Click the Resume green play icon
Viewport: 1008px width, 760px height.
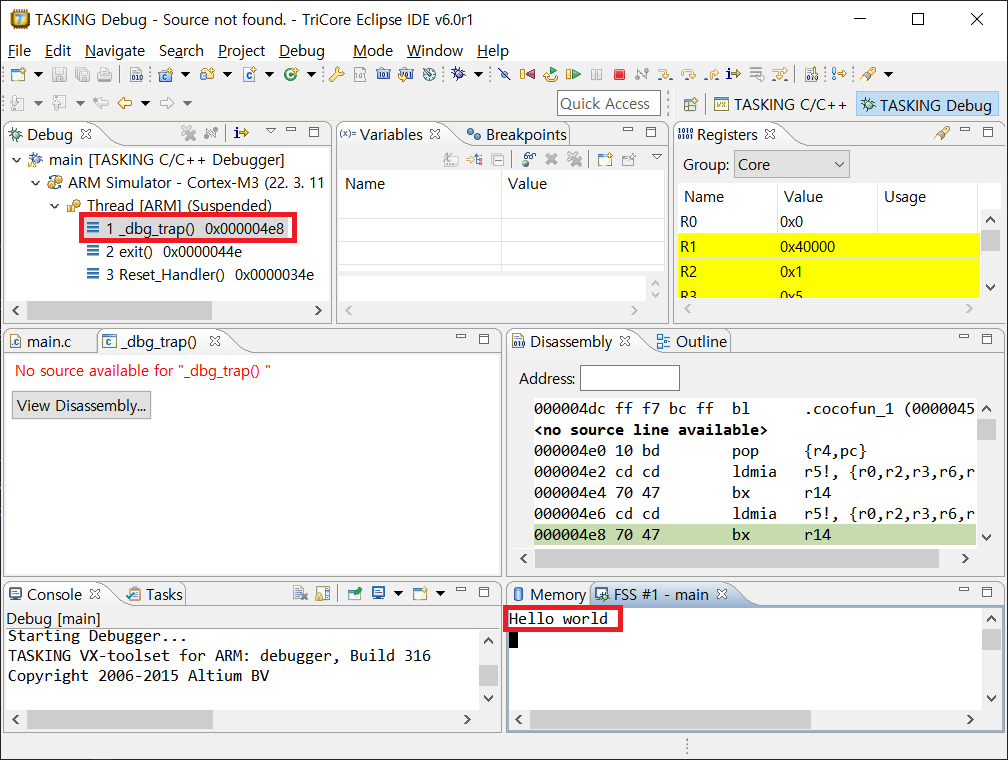coord(573,75)
